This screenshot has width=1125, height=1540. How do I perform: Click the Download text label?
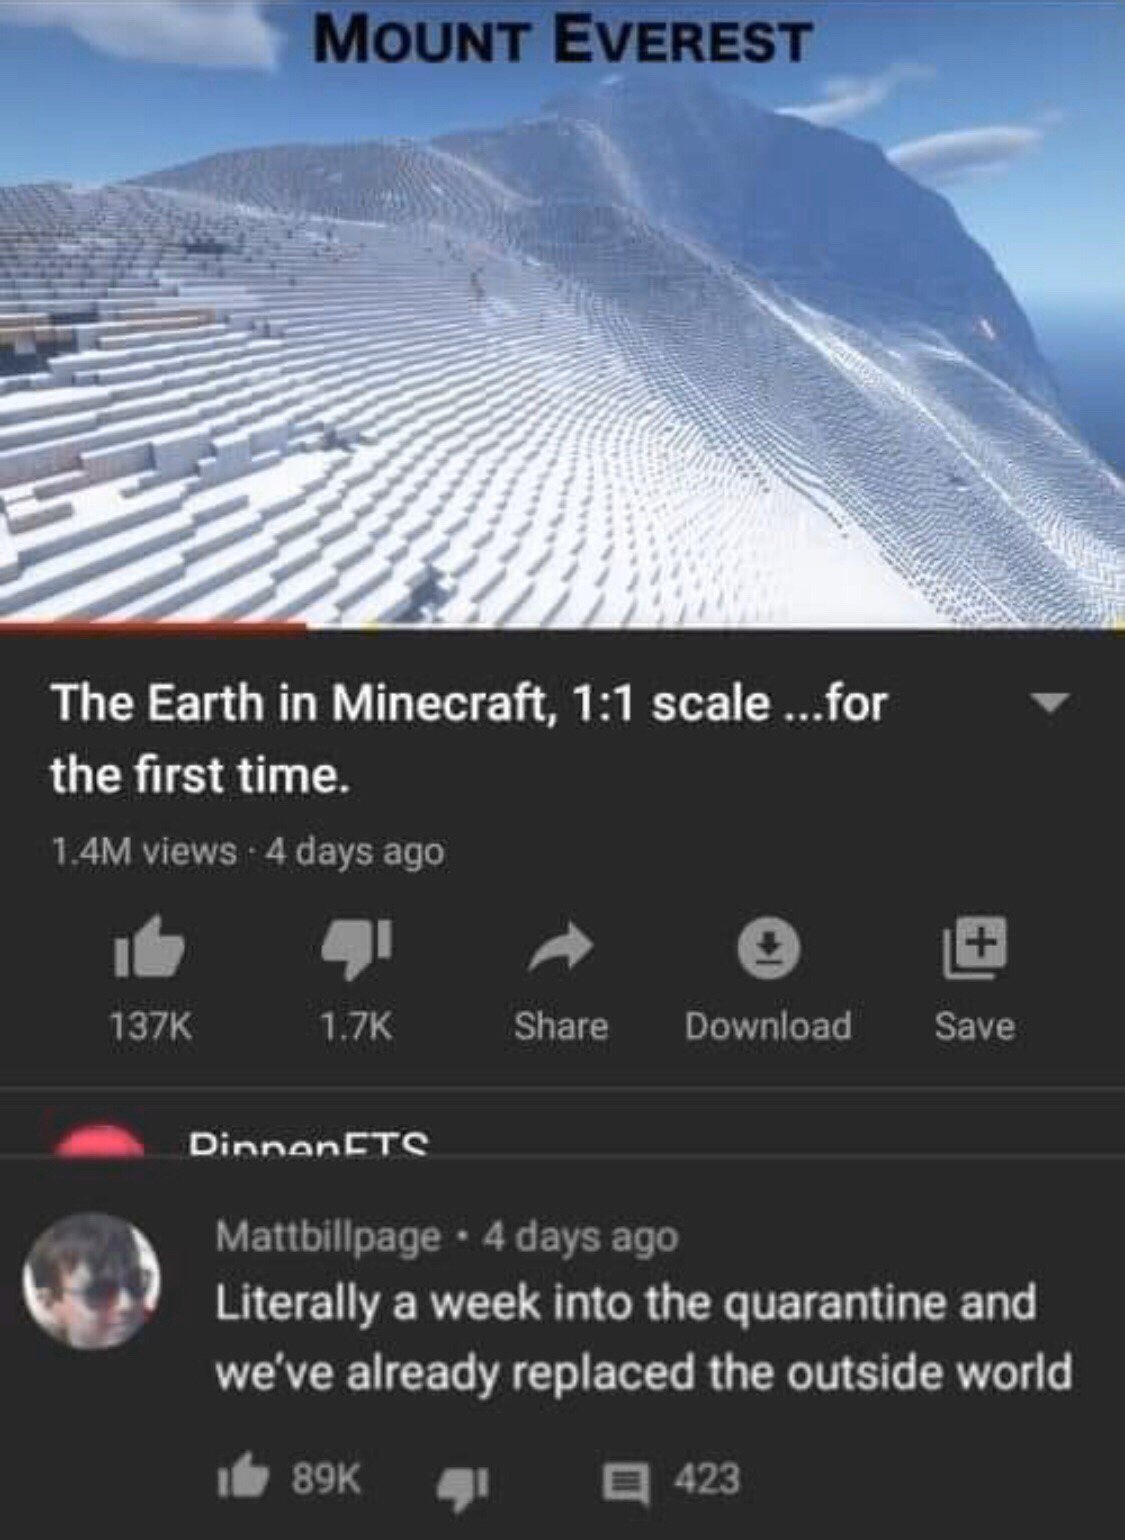click(x=768, y=1026)
